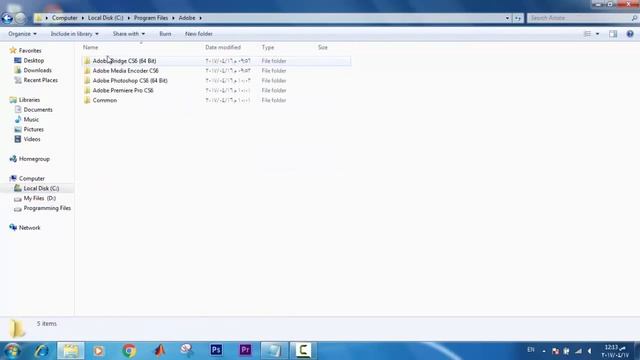Click Adobe in the address bar
The width and height of the screenshot is (640, 360).
pos(187,18)
